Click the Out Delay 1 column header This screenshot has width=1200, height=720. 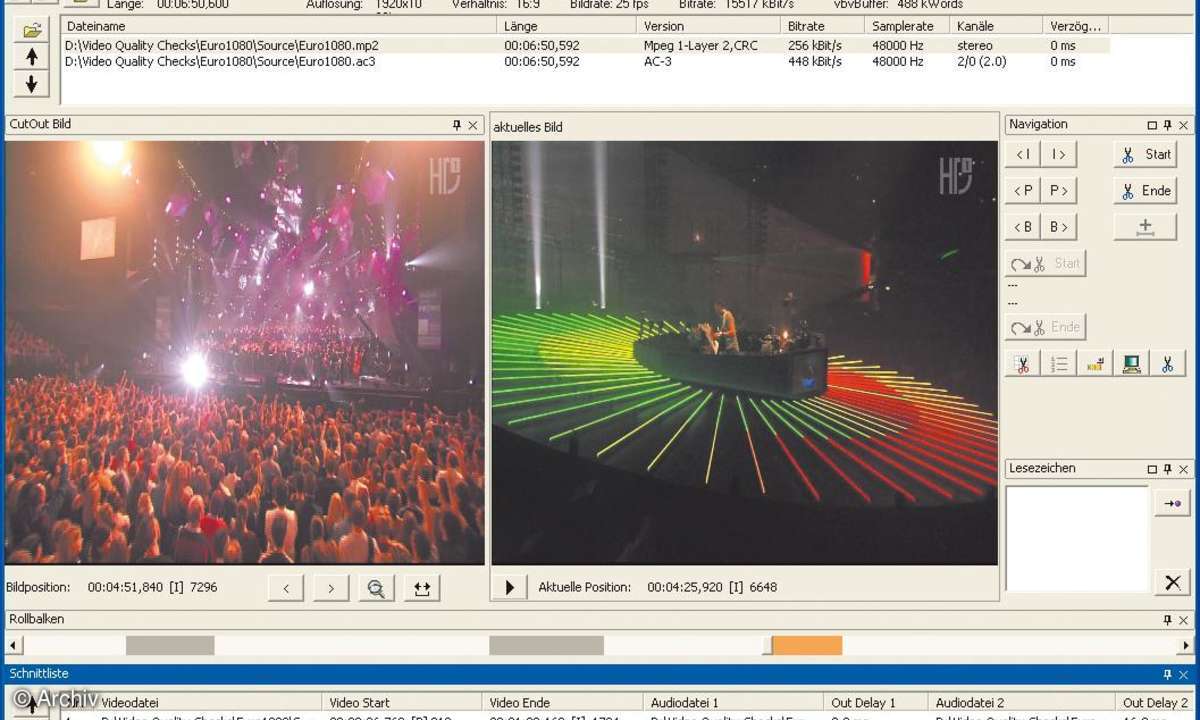pos(876,703)
